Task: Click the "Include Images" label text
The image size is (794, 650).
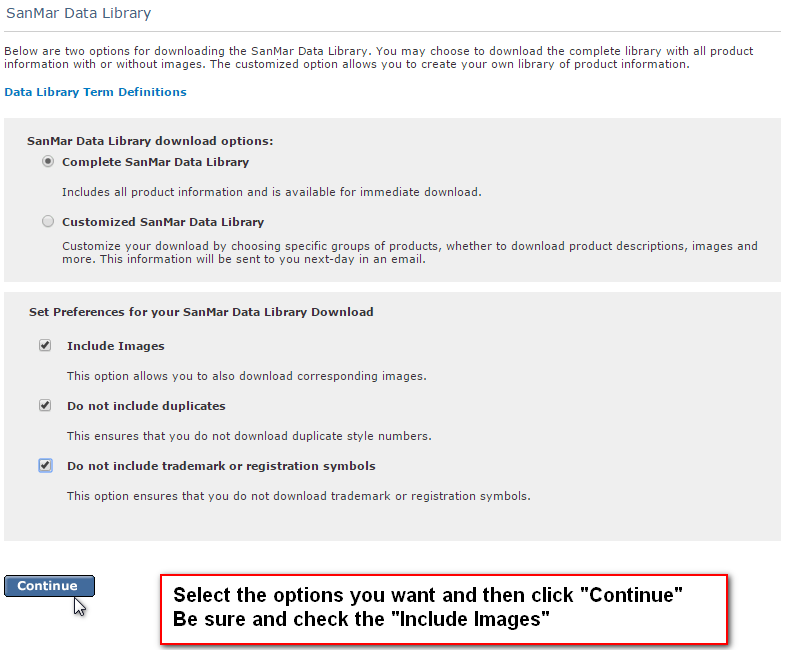Action: pos(116,346)
